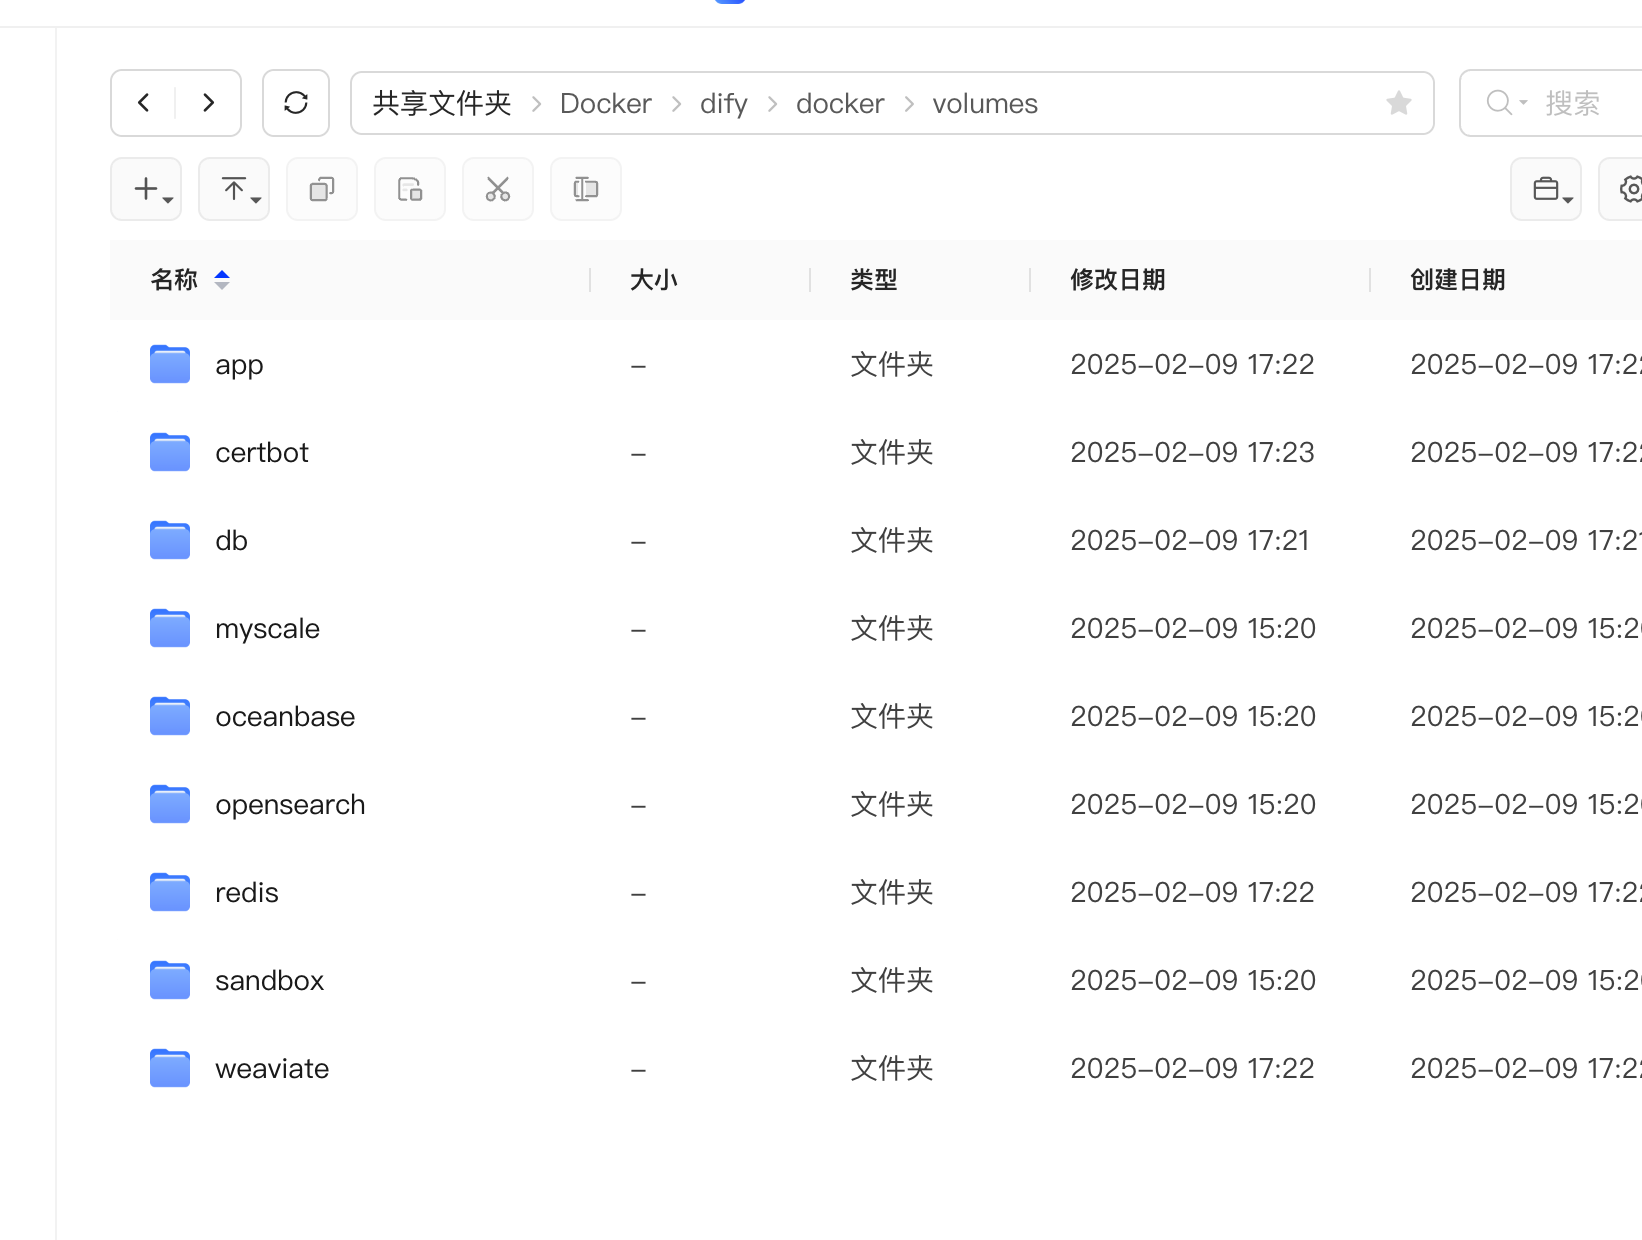This screenshot has height=1240, width=1642.
Task: Select the weaviate folder
Action: (272, 1069)
